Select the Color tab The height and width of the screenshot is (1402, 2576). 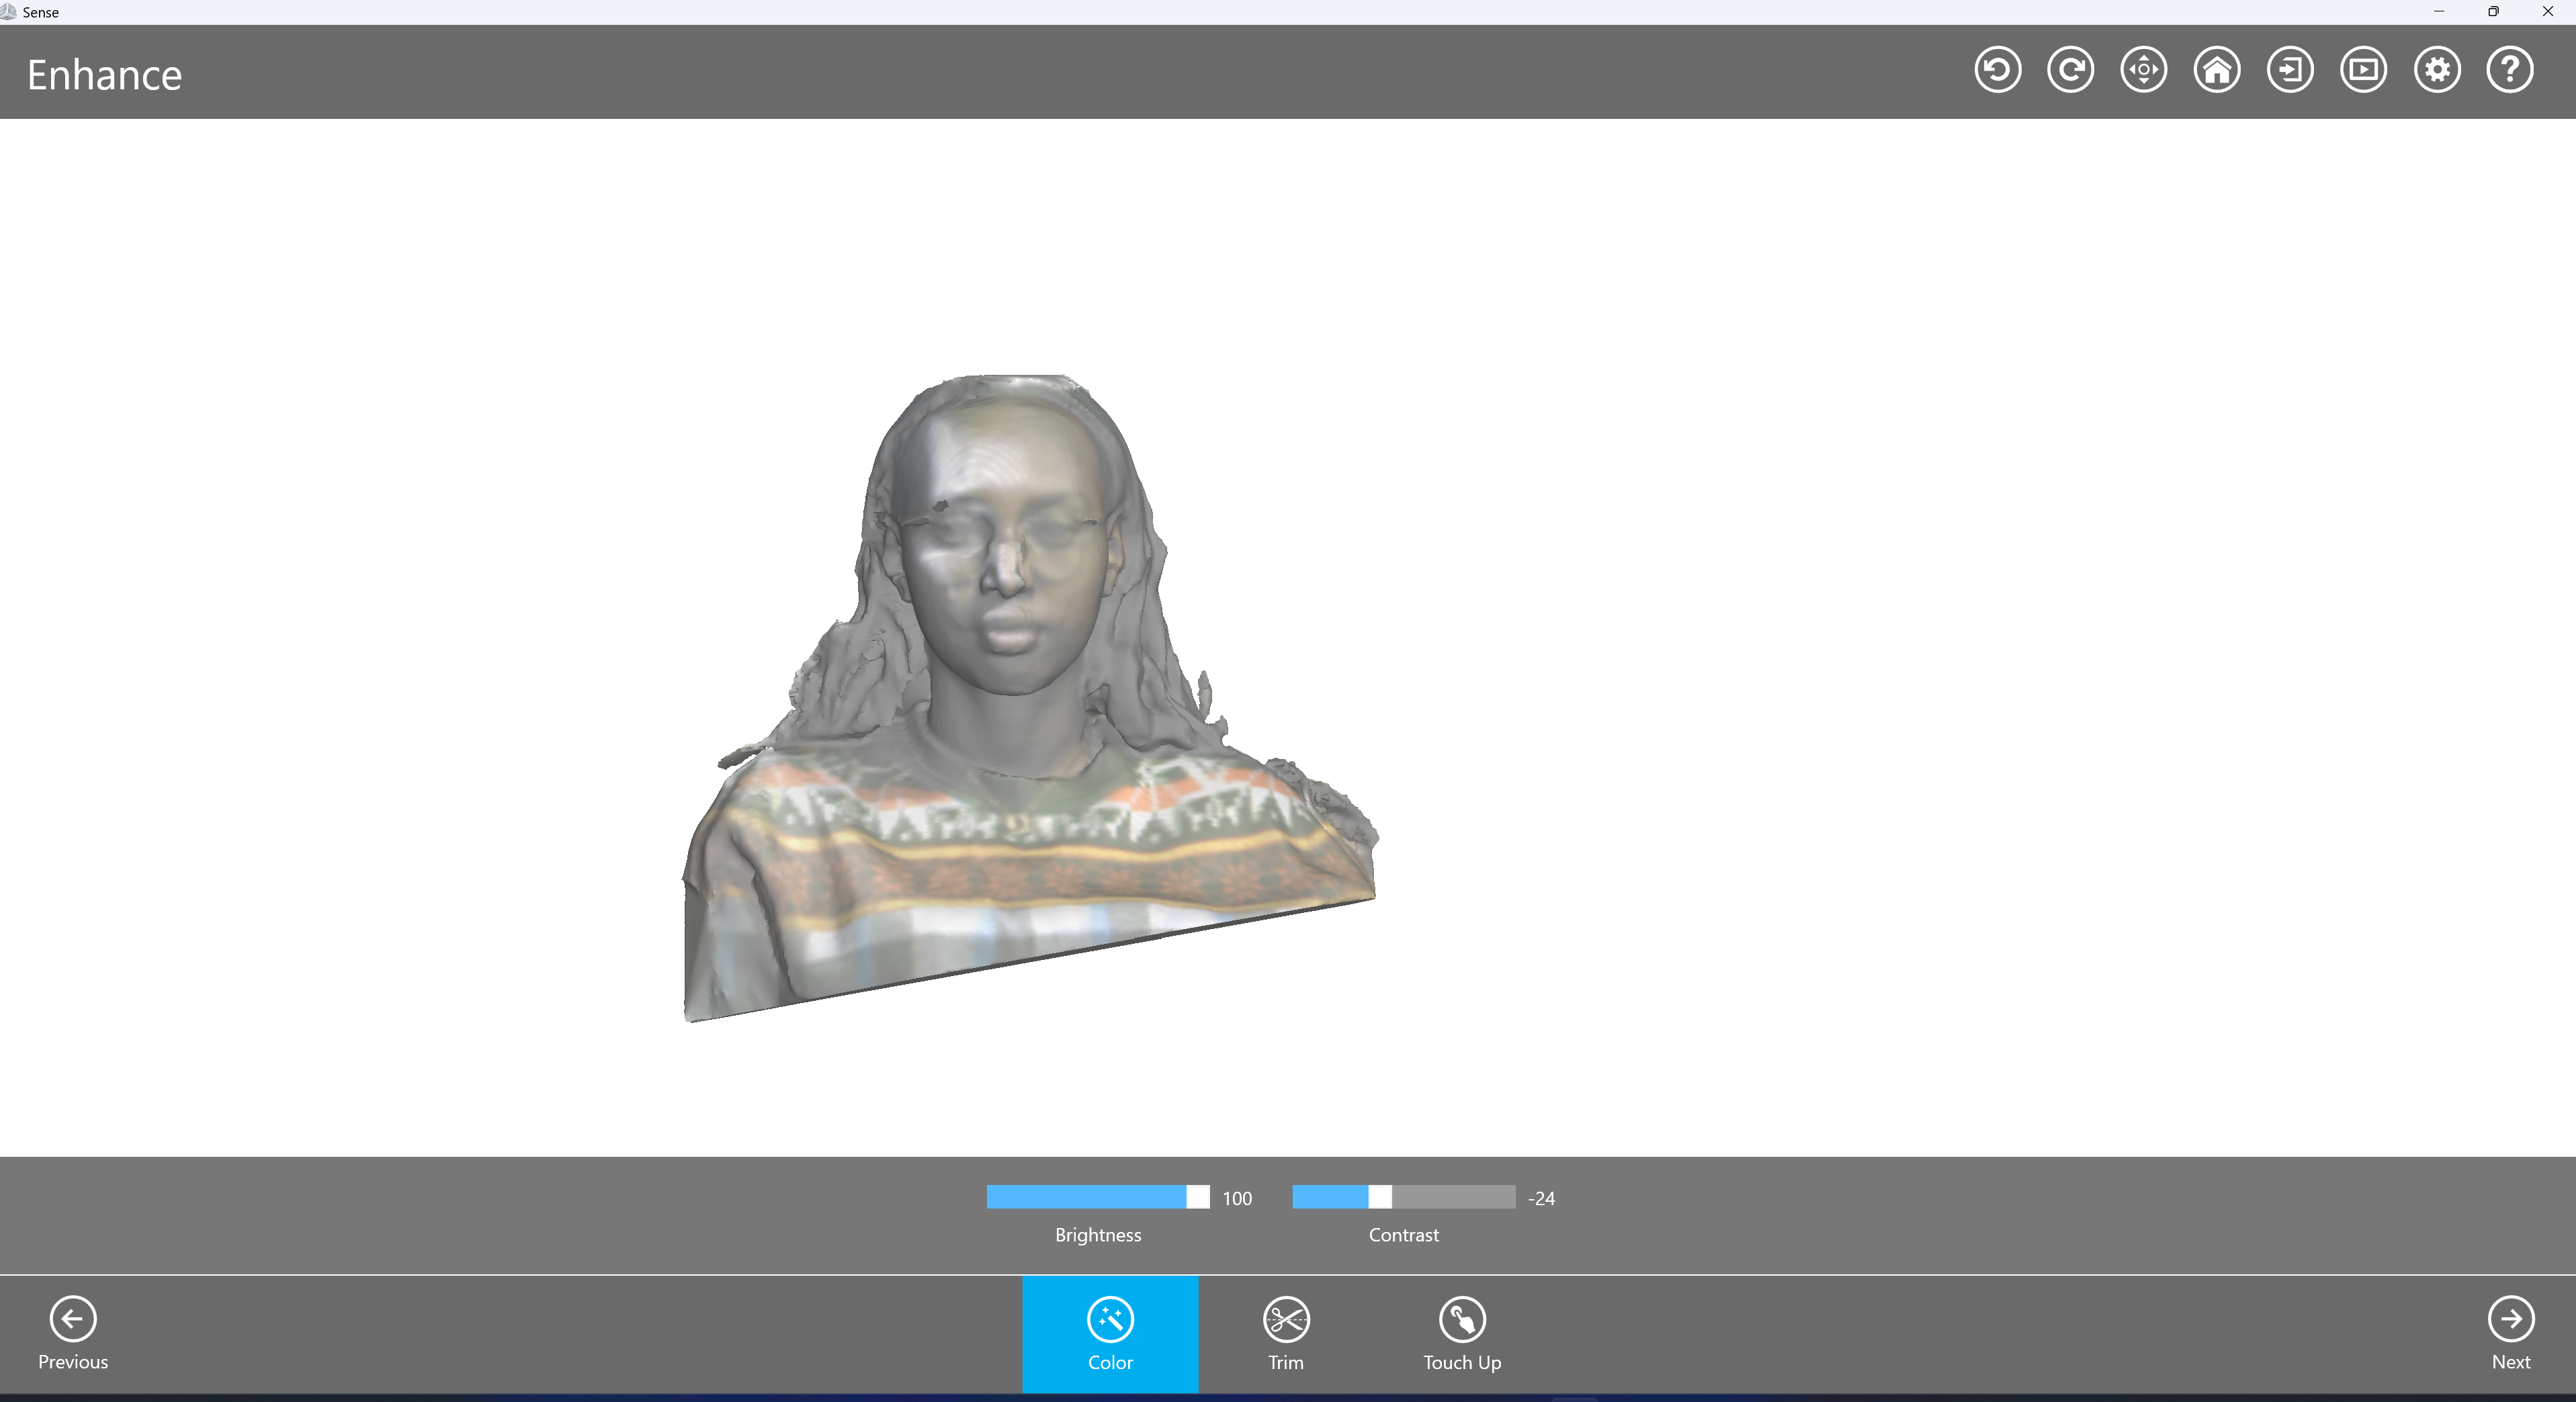coord(1110,1333)
